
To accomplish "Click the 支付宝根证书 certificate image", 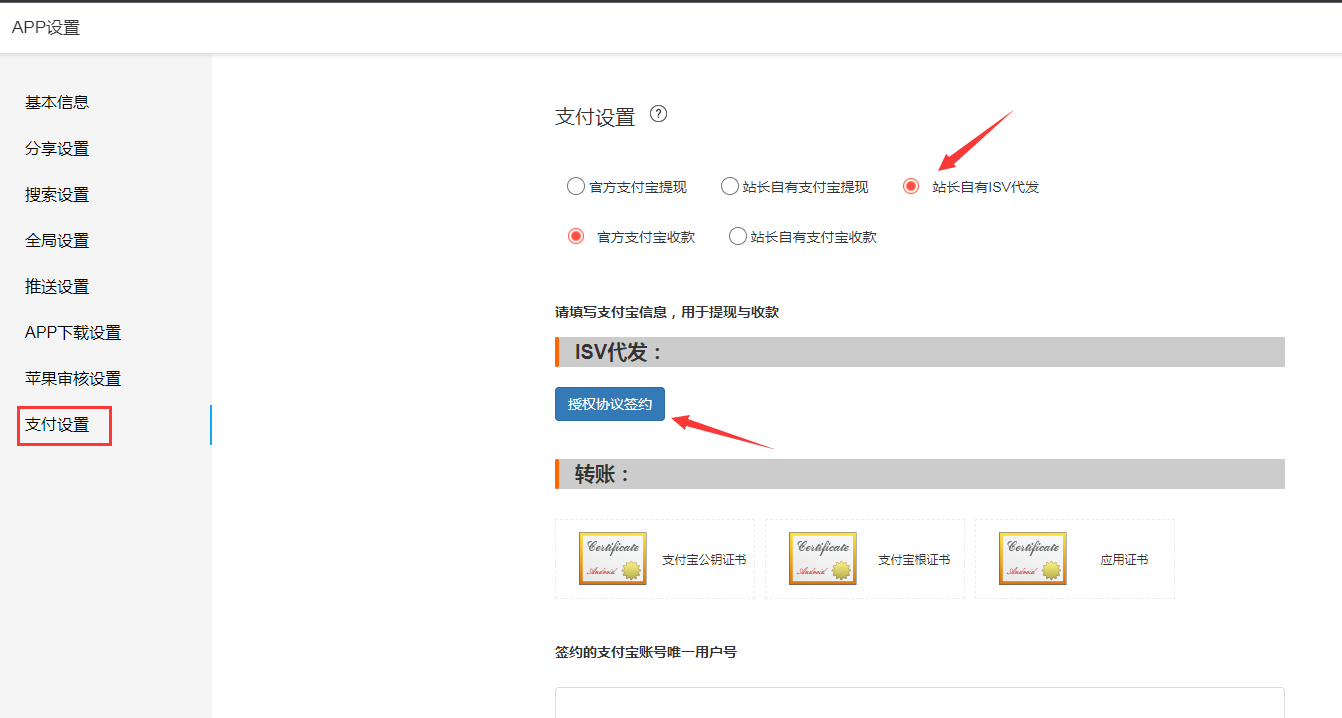I will pyautogui.click(x=823, y=558).
